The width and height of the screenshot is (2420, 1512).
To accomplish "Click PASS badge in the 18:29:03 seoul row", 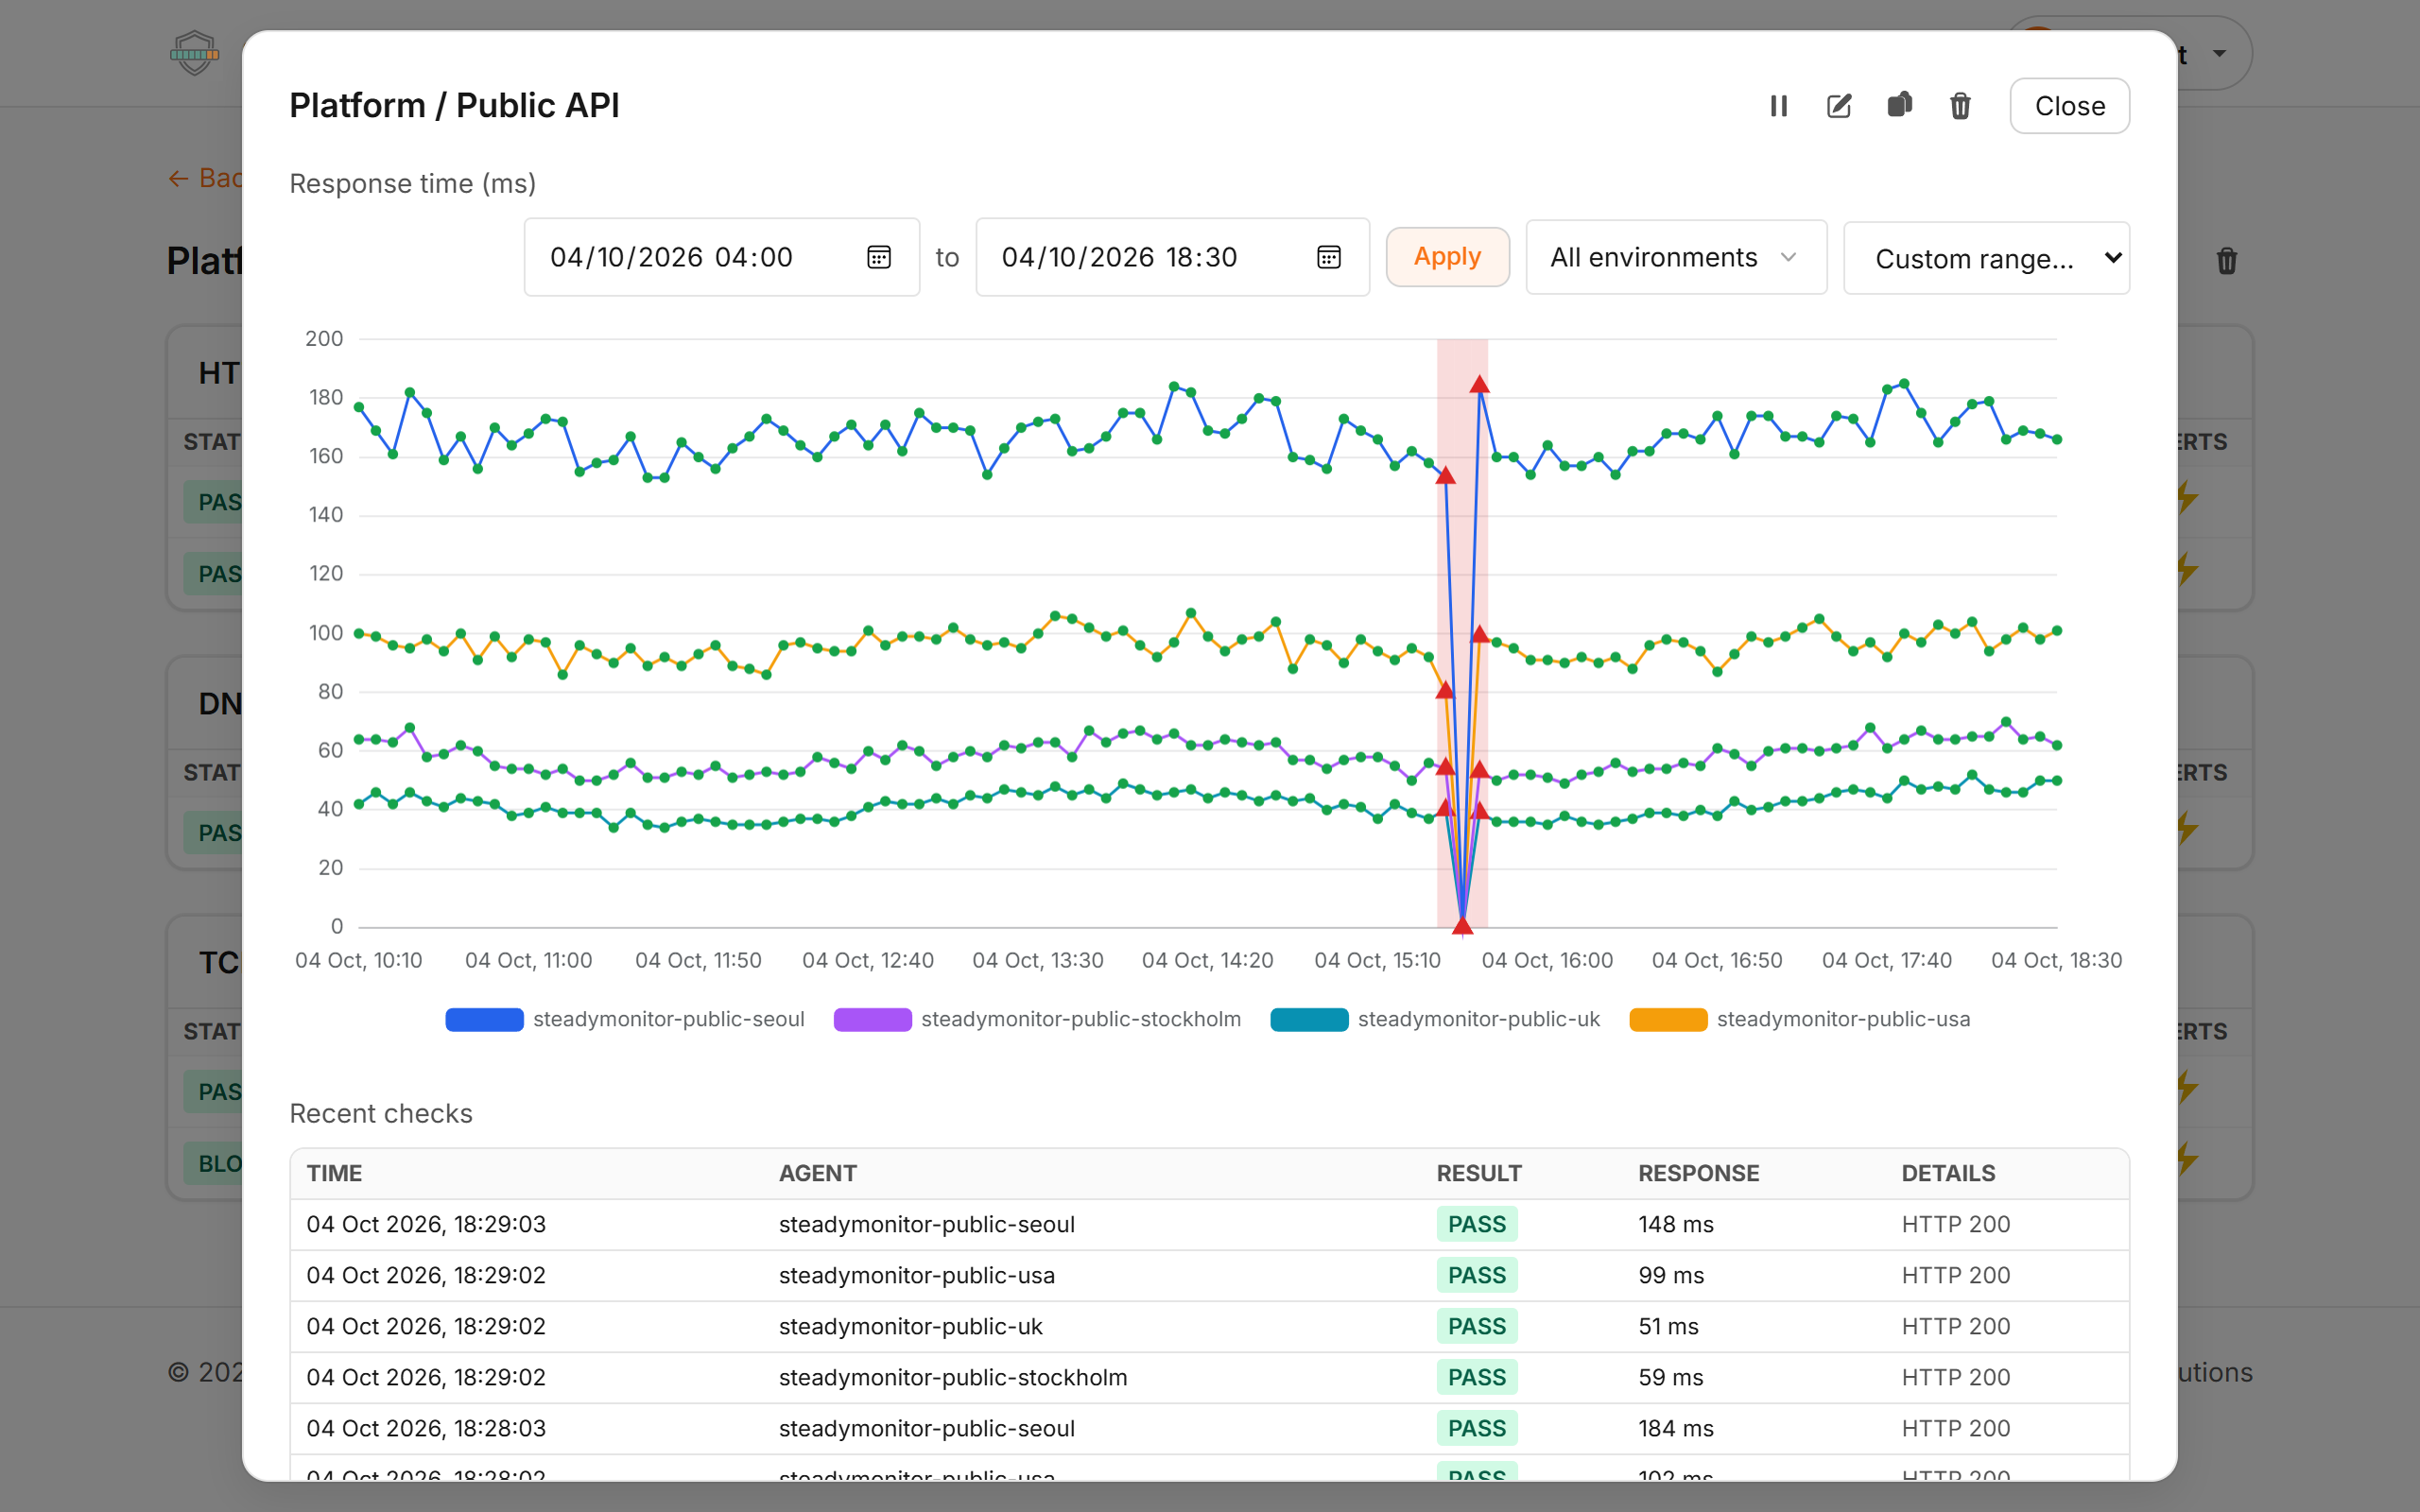I will coord(1477,1224).
